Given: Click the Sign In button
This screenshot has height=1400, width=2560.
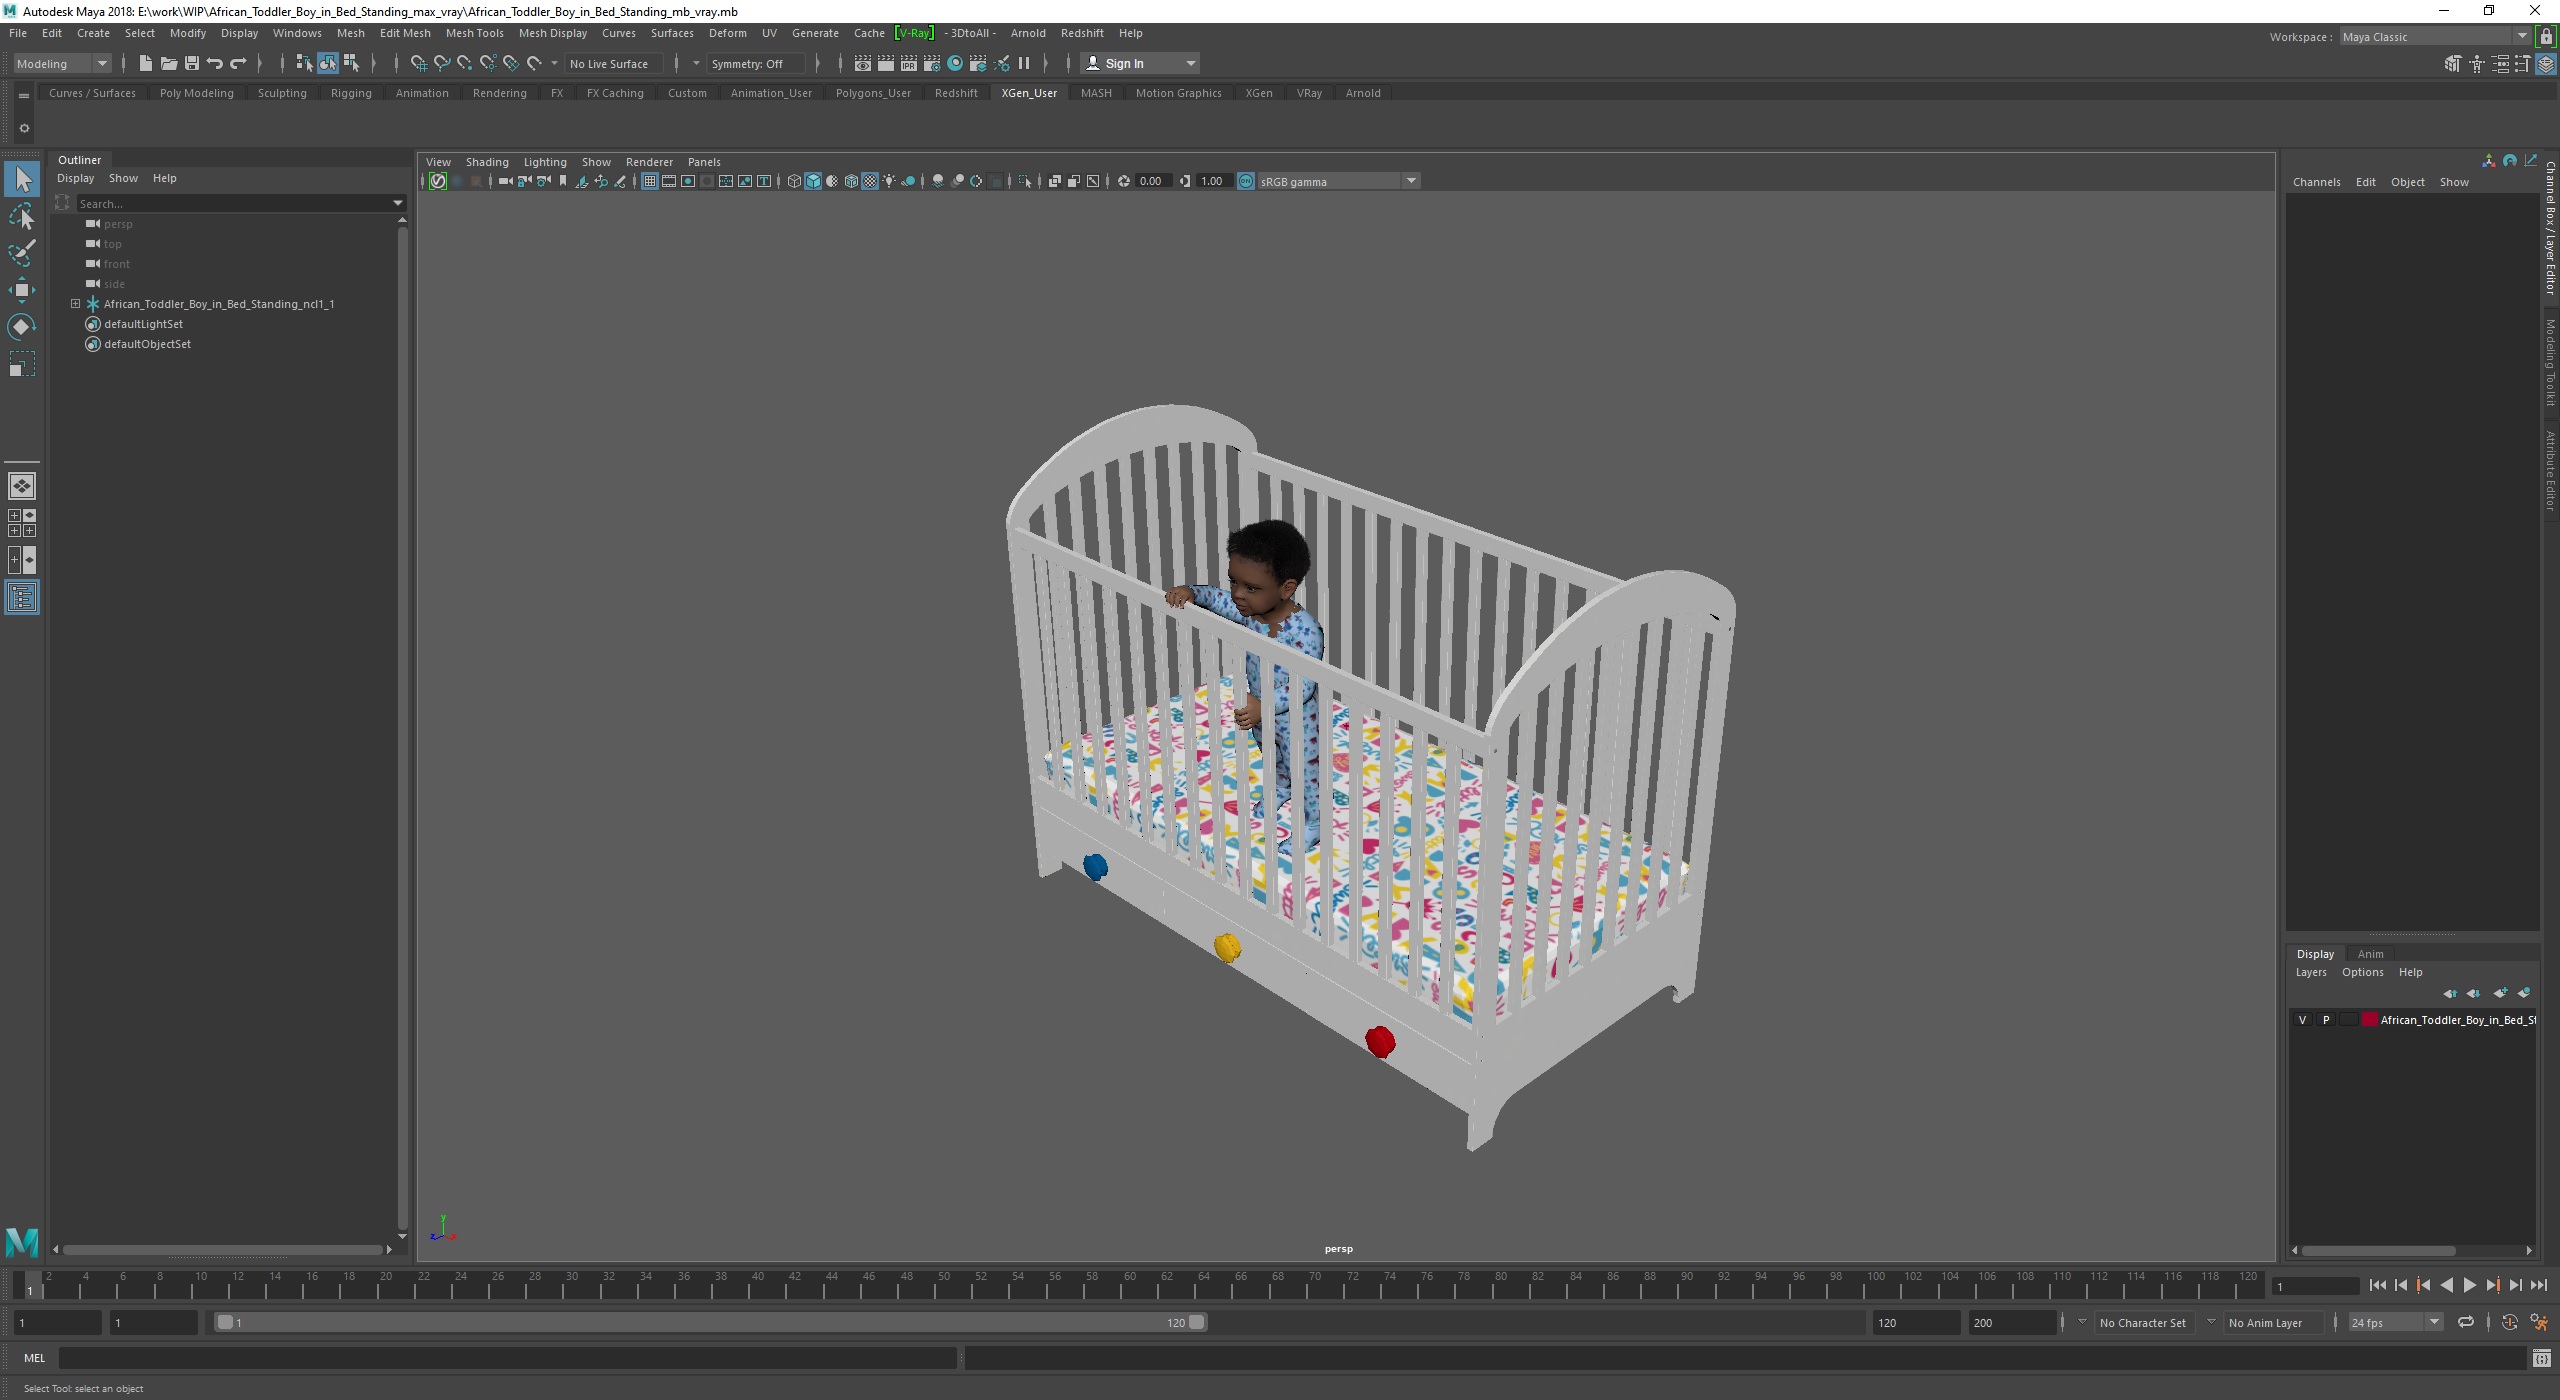Looking at the screenshot, I should (1124, 63).
